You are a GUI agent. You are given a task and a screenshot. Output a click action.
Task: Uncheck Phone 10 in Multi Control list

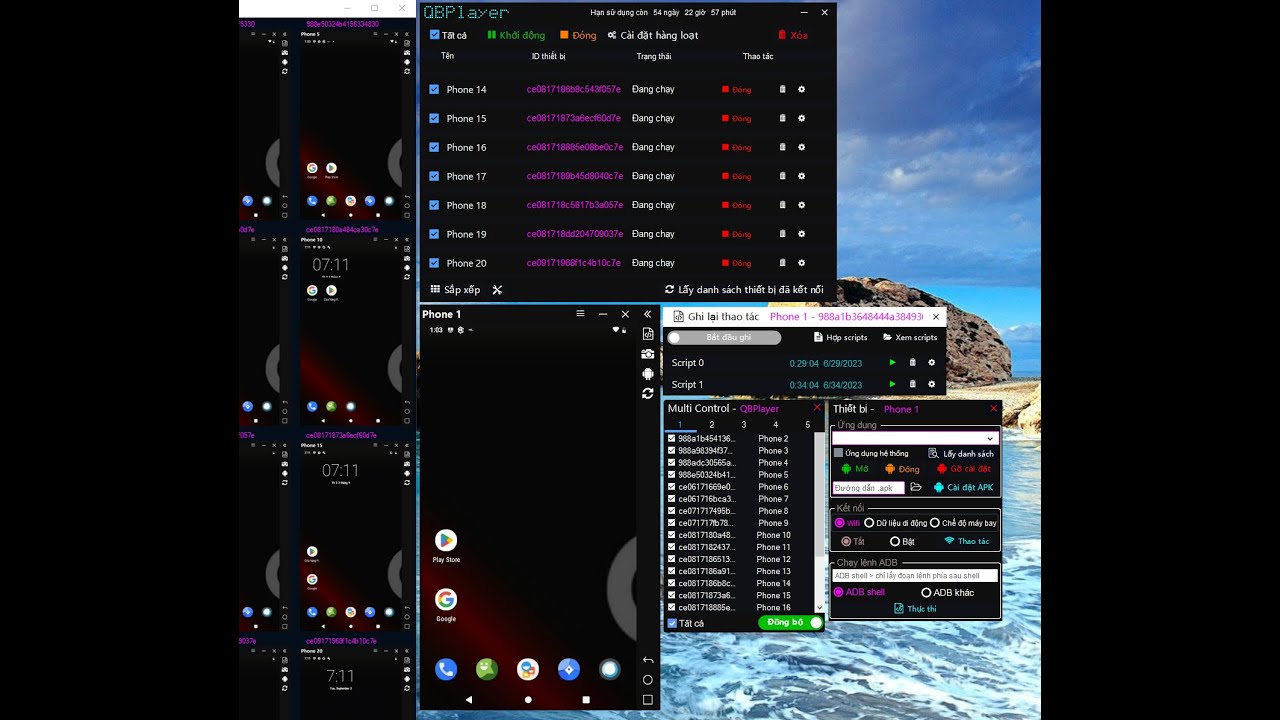tap(671, 535)
